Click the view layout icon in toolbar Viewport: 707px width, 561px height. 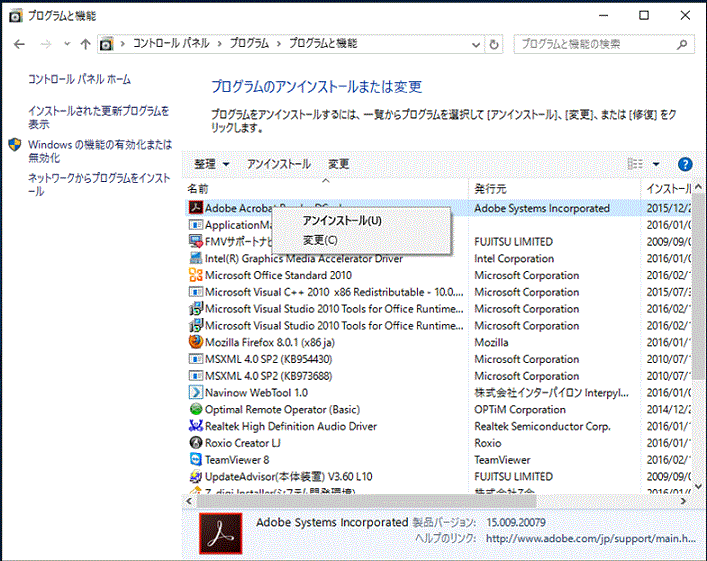point(635,164)
